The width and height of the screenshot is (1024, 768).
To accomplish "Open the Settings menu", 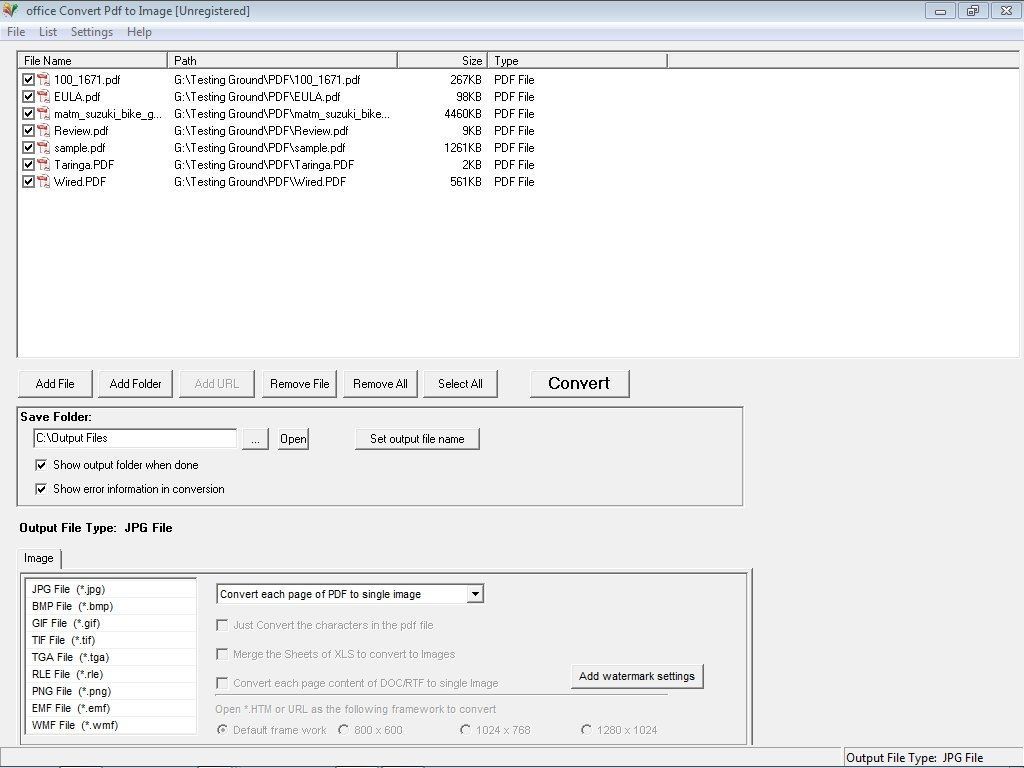I will [x=91, y=32].
